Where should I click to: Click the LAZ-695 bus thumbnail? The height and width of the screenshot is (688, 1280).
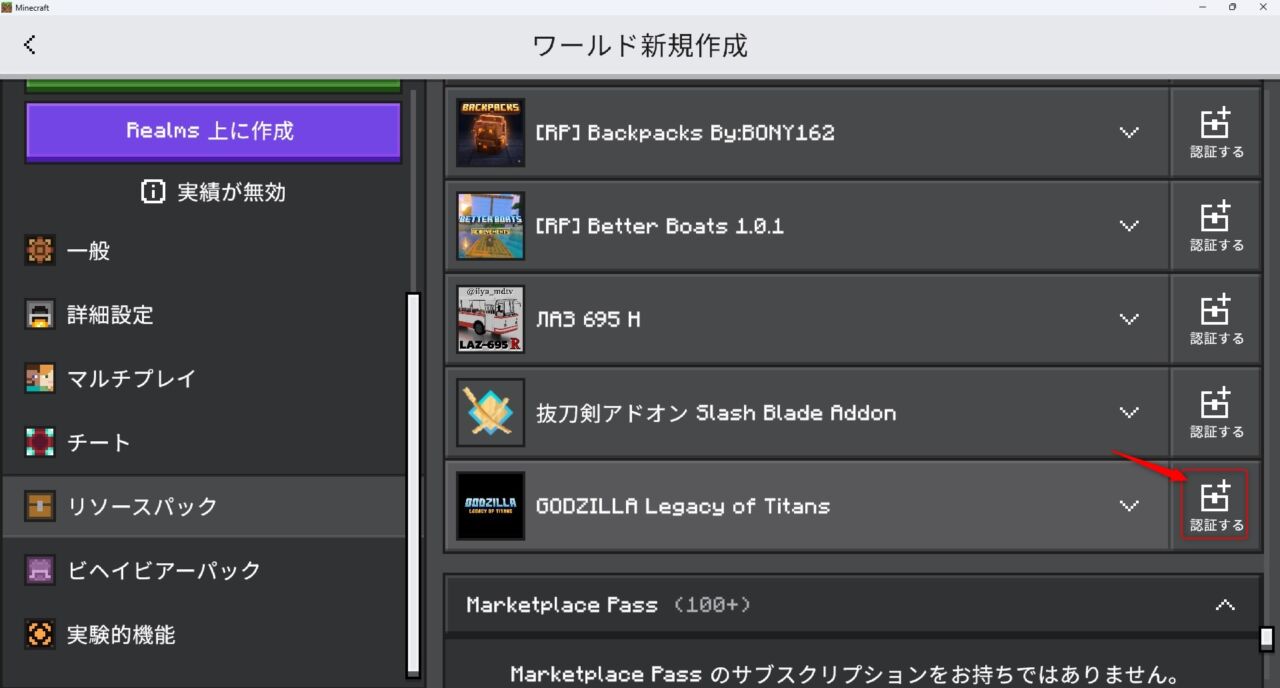coord(490,319)
